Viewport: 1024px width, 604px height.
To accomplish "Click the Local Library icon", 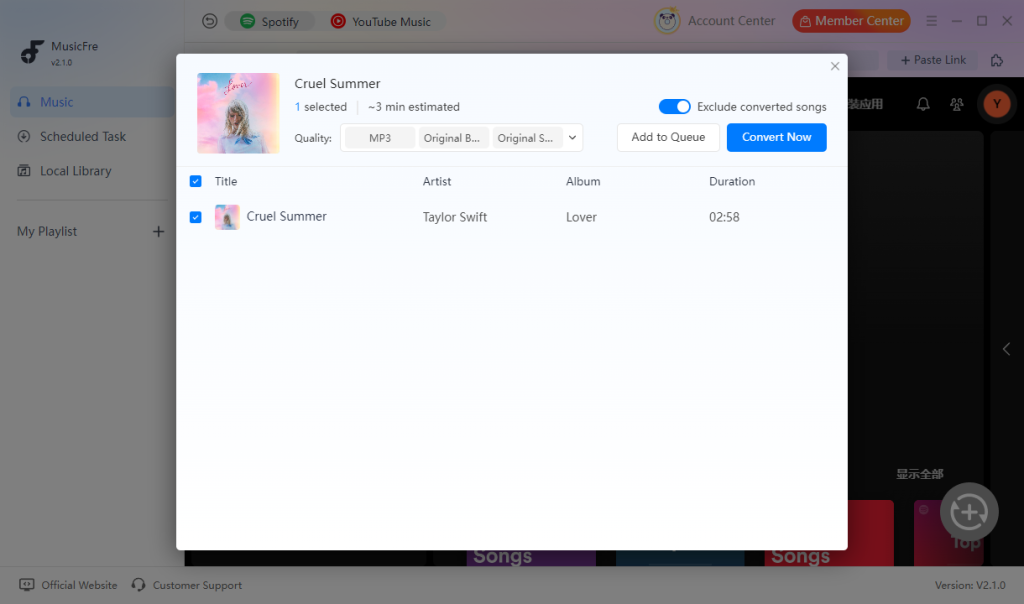I will 24,171.
